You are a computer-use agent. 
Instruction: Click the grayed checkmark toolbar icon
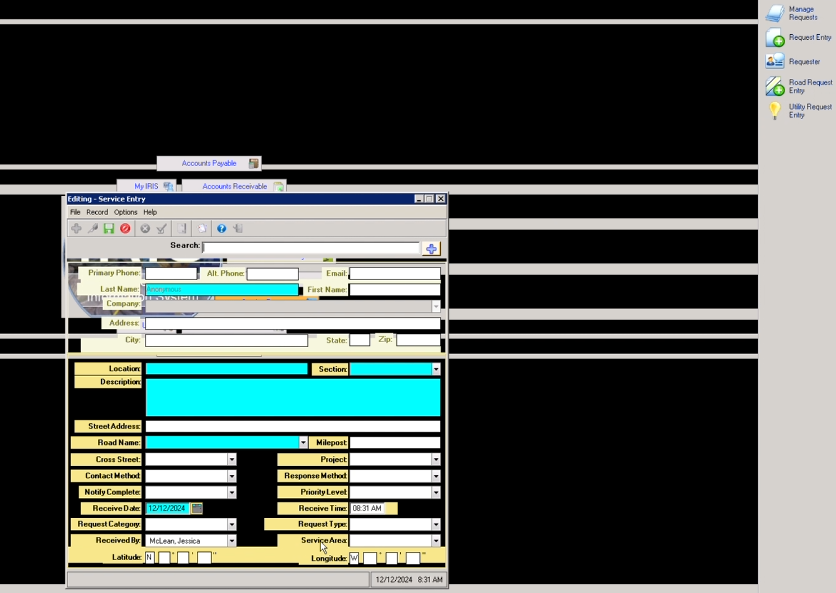tap(162, 229)
